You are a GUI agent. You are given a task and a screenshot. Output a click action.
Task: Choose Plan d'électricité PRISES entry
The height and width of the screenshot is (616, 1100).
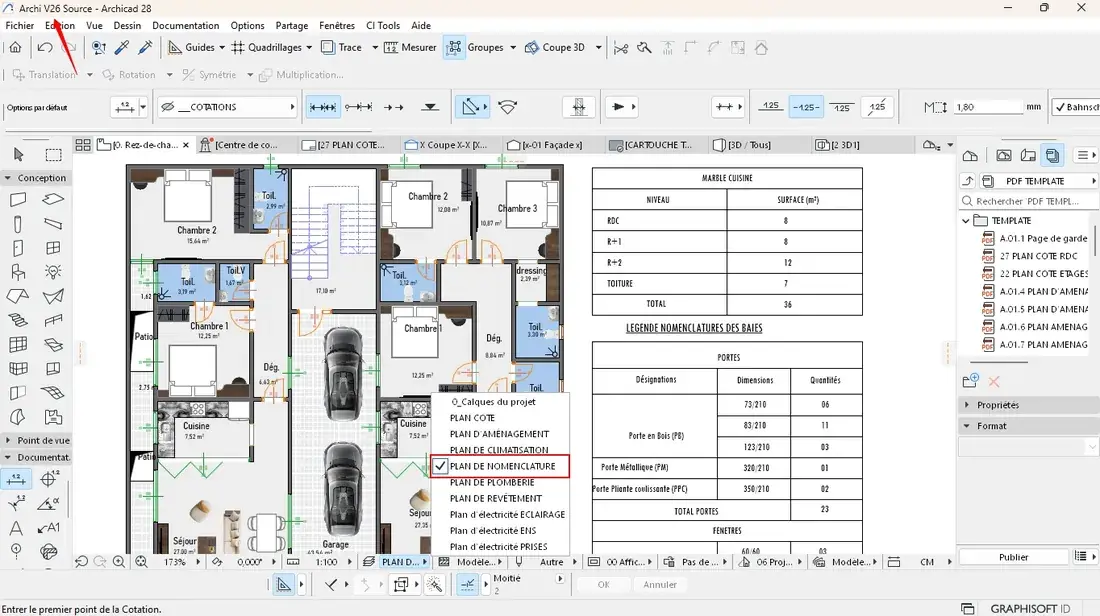(499, 547)
